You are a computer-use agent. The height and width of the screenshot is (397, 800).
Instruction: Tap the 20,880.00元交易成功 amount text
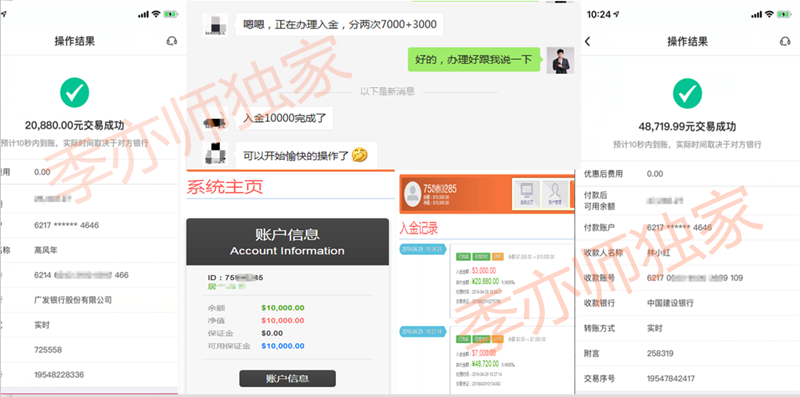coord(74,126)
